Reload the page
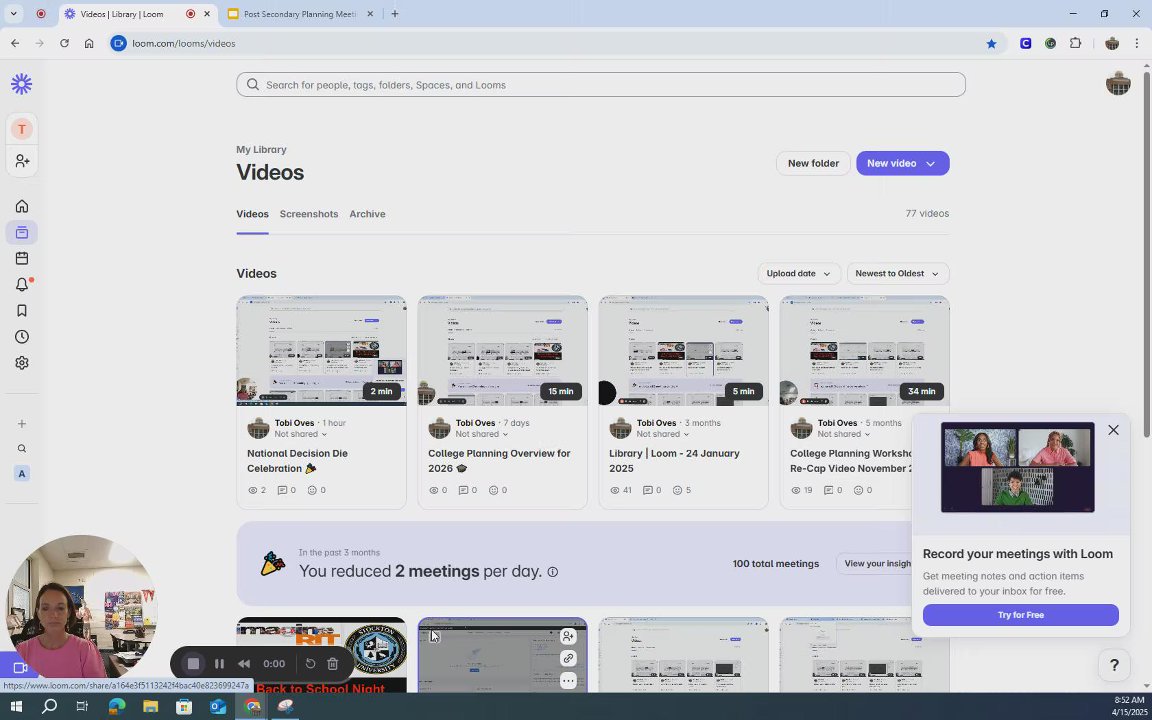The height and width of the screenshot is (720, 1152). coord(64,43)
